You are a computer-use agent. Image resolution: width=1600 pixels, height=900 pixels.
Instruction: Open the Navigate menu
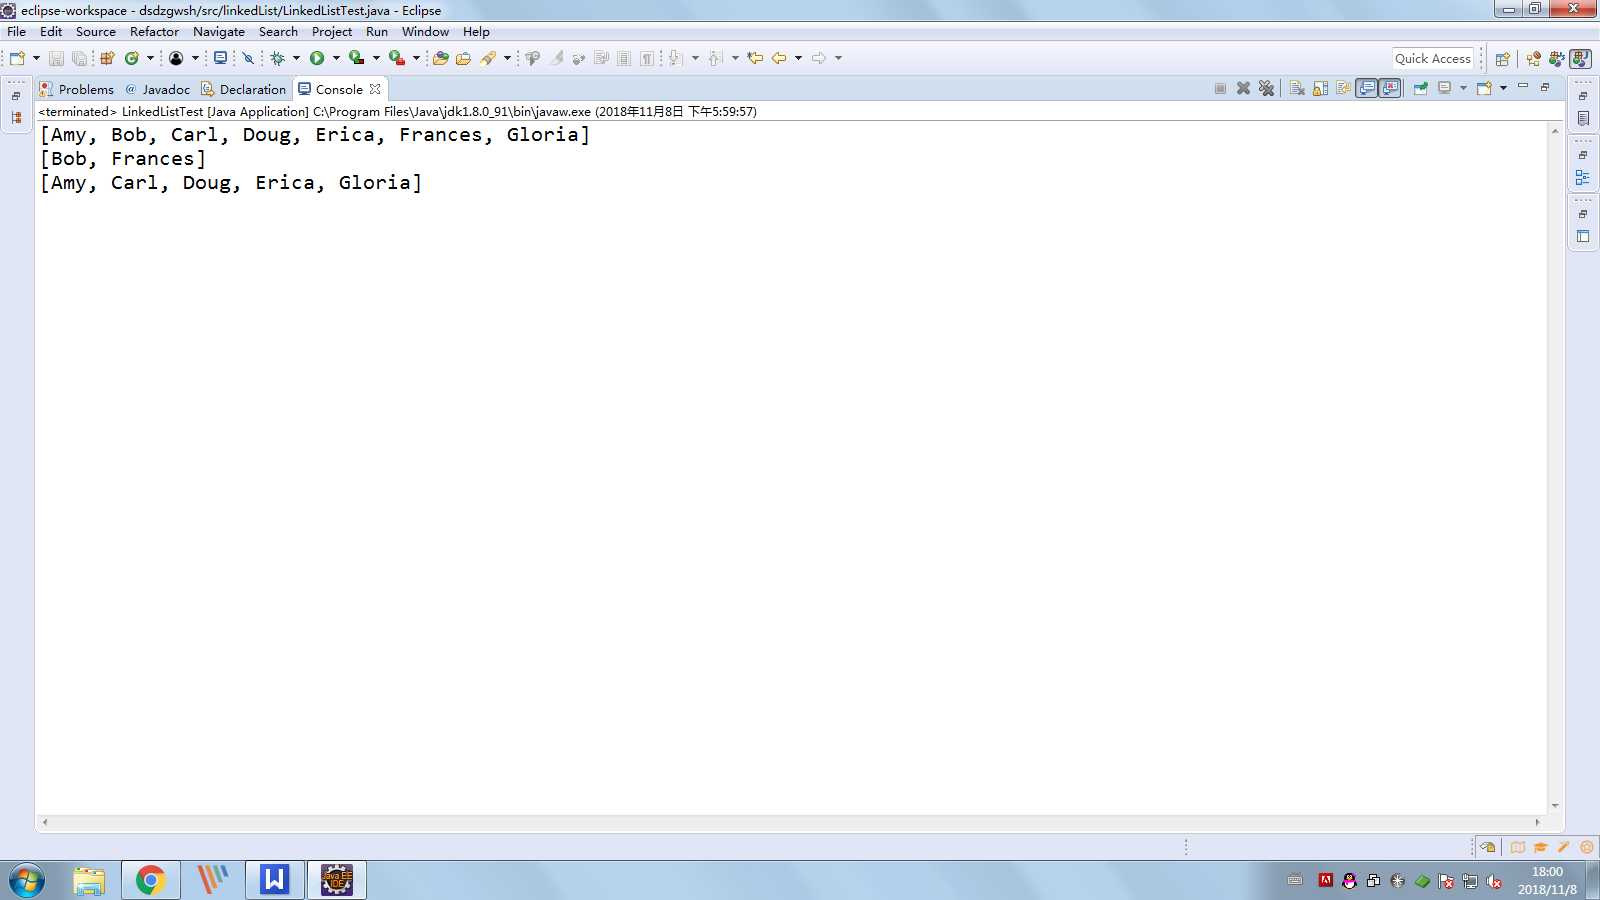pos(219,31)
